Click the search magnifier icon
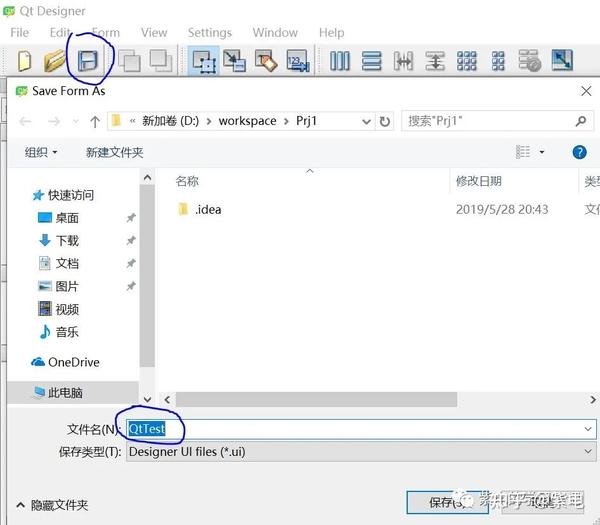 pyautogui.click(x=581, y=121)
